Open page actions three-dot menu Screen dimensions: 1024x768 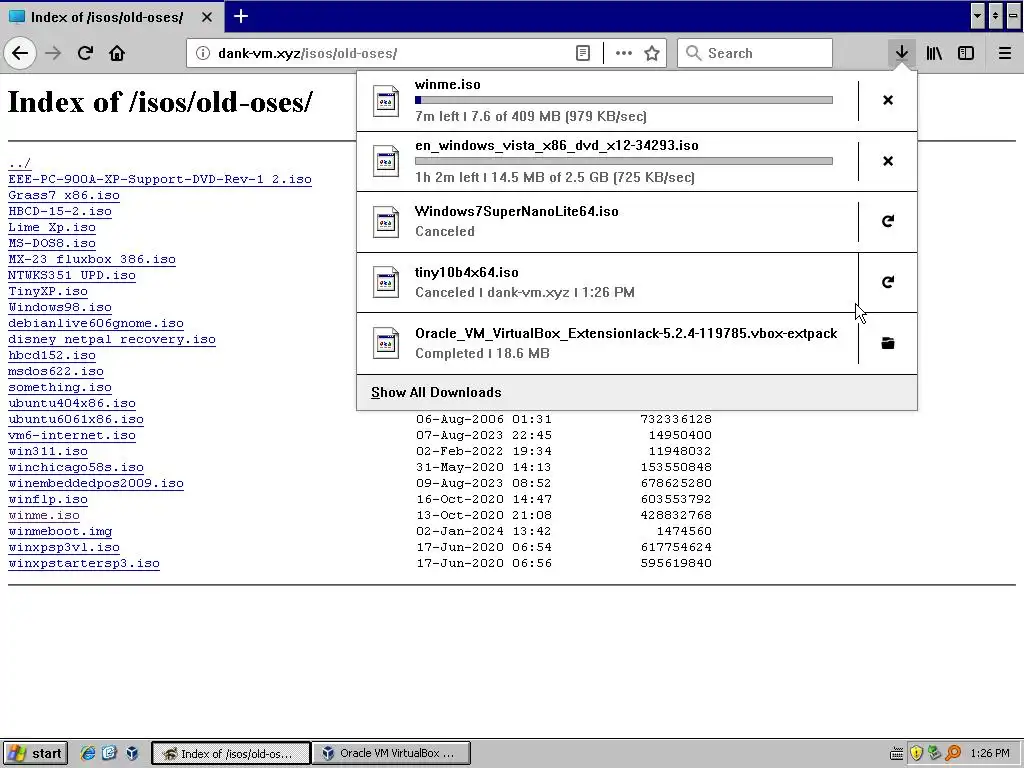tap(624, 53)
